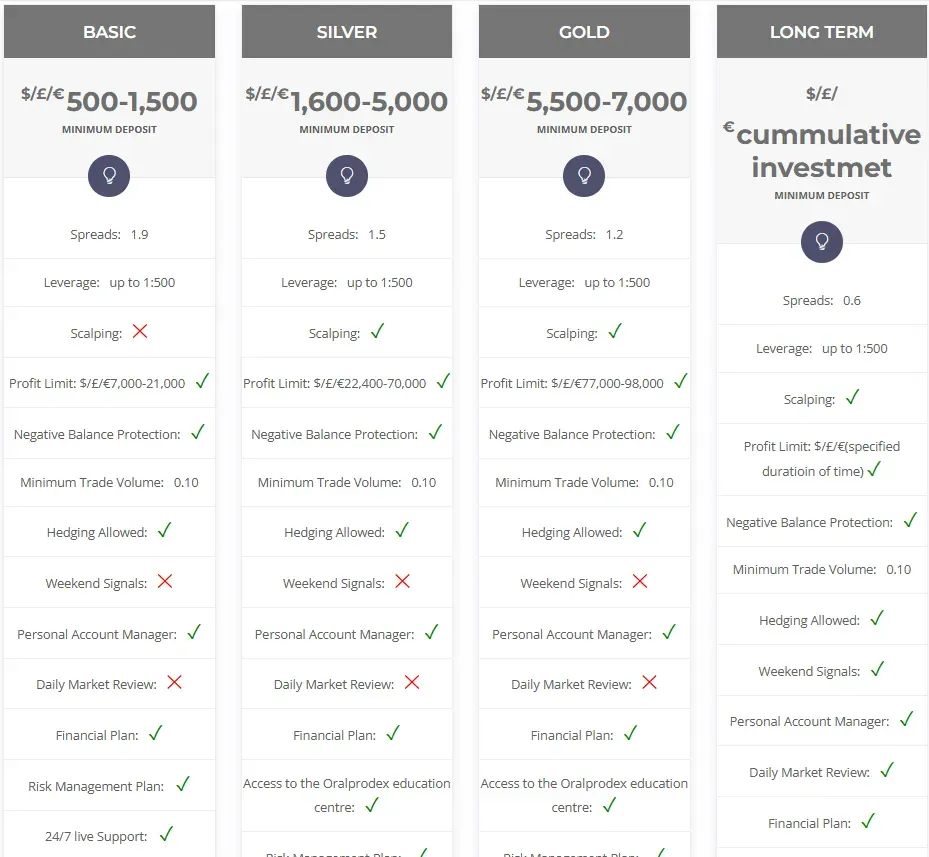Click the 500-1,500 minimum deposit amount
This screenshot has width=929, height=857.
[132, 102]
